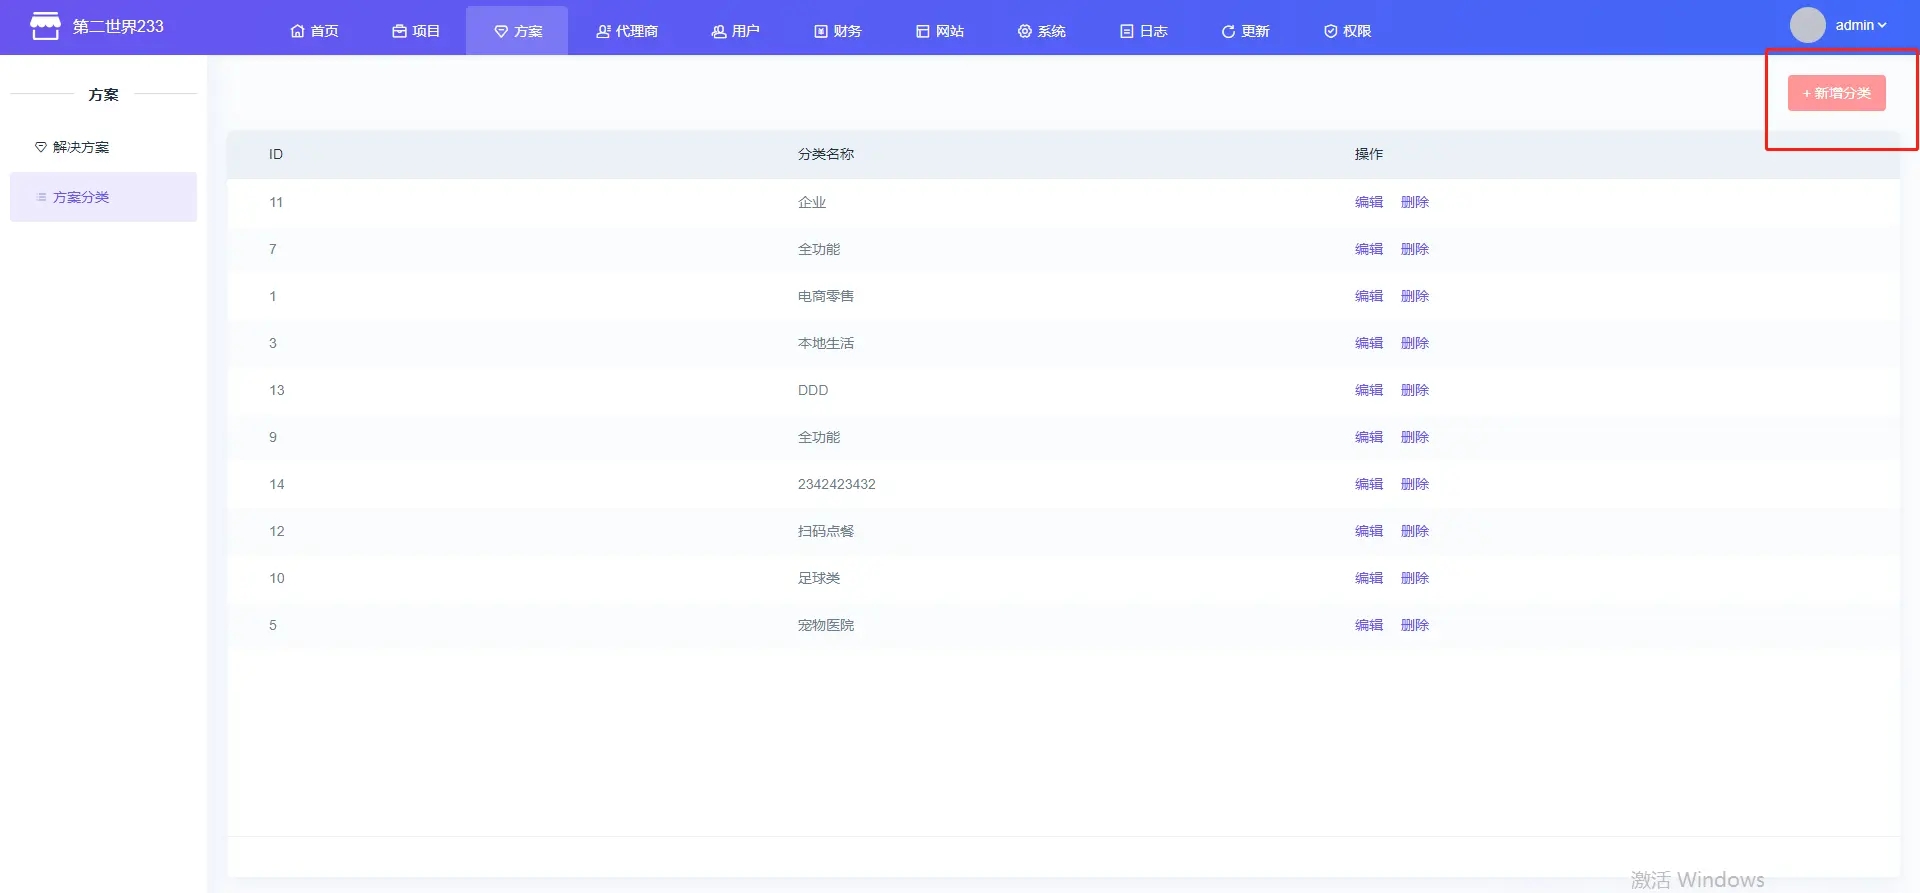Open the 网站 menu tab
1920x893 pixels.
pos(939,31)
